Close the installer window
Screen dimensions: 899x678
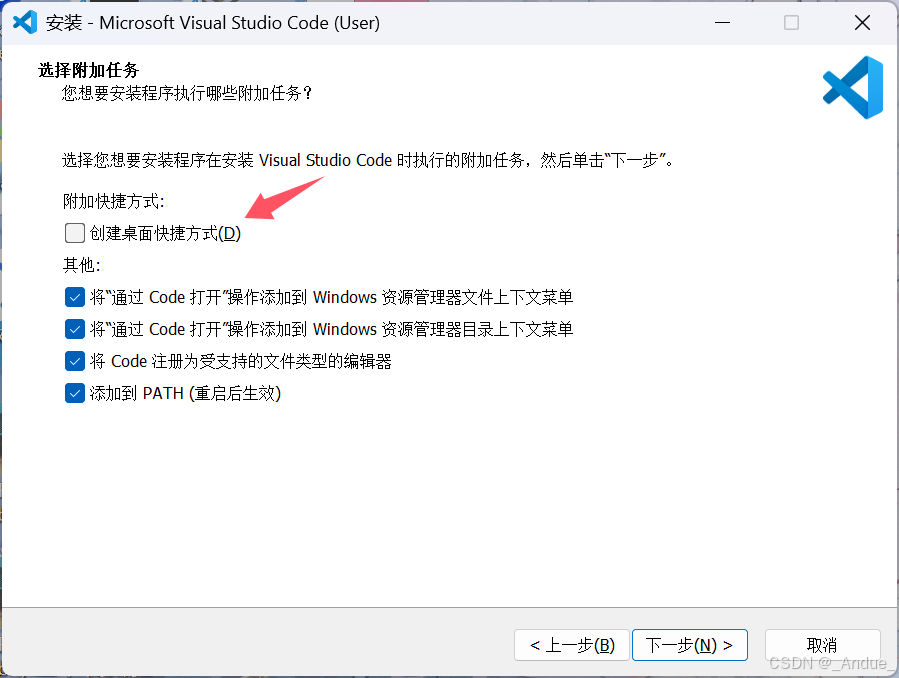click(862, 23)
